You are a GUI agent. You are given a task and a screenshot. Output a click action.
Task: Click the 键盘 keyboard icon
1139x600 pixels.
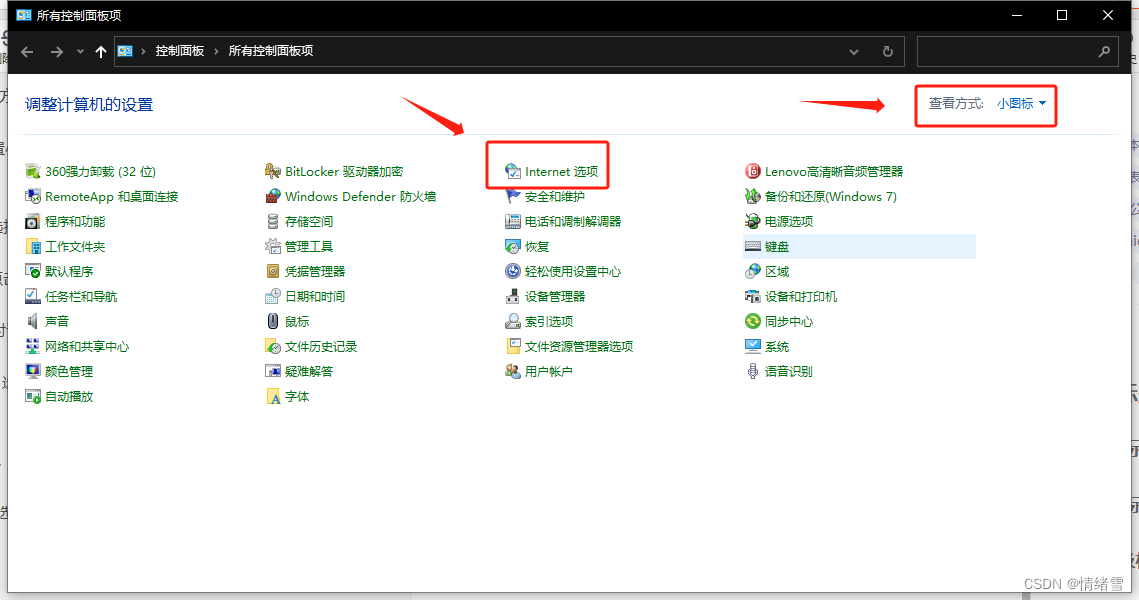pyautogui.click(x=753, y=246)
